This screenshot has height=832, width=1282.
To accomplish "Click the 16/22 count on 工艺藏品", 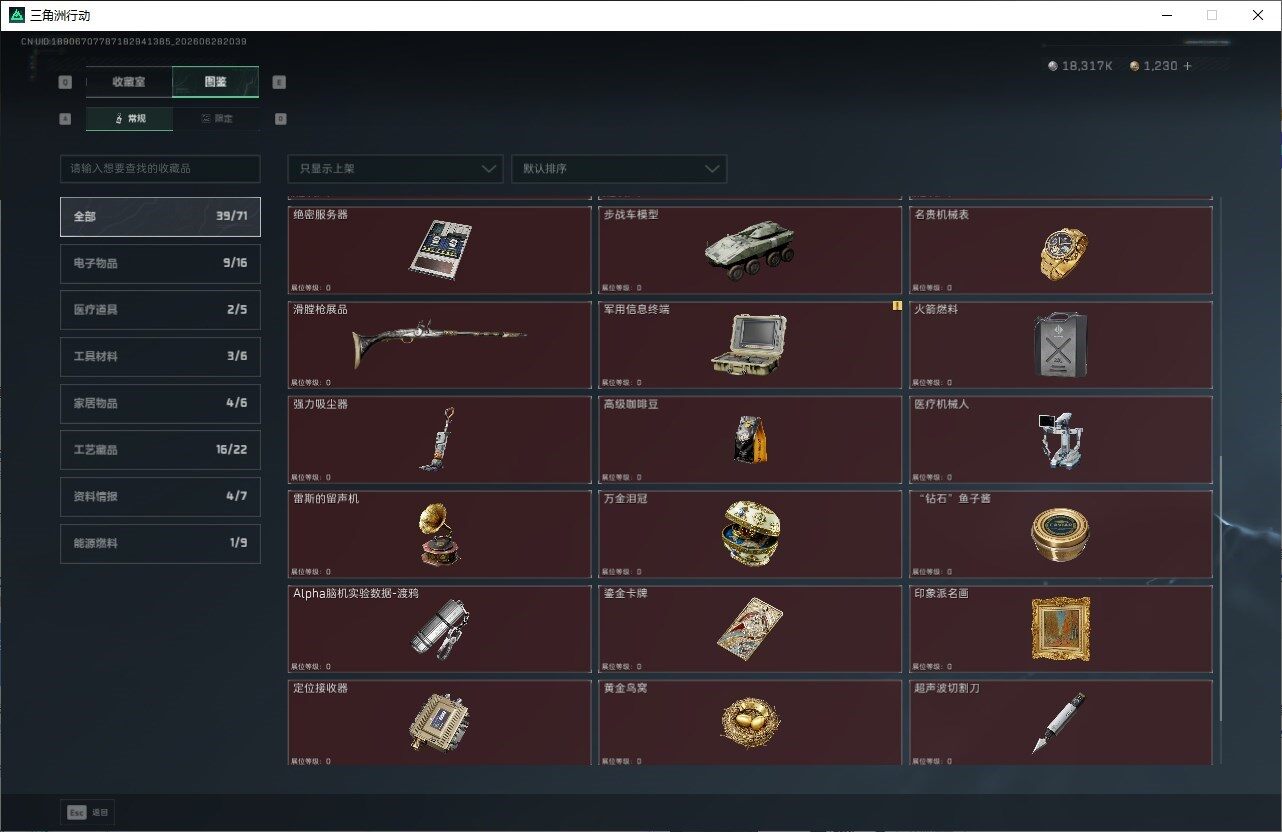I will coord(231,450).
